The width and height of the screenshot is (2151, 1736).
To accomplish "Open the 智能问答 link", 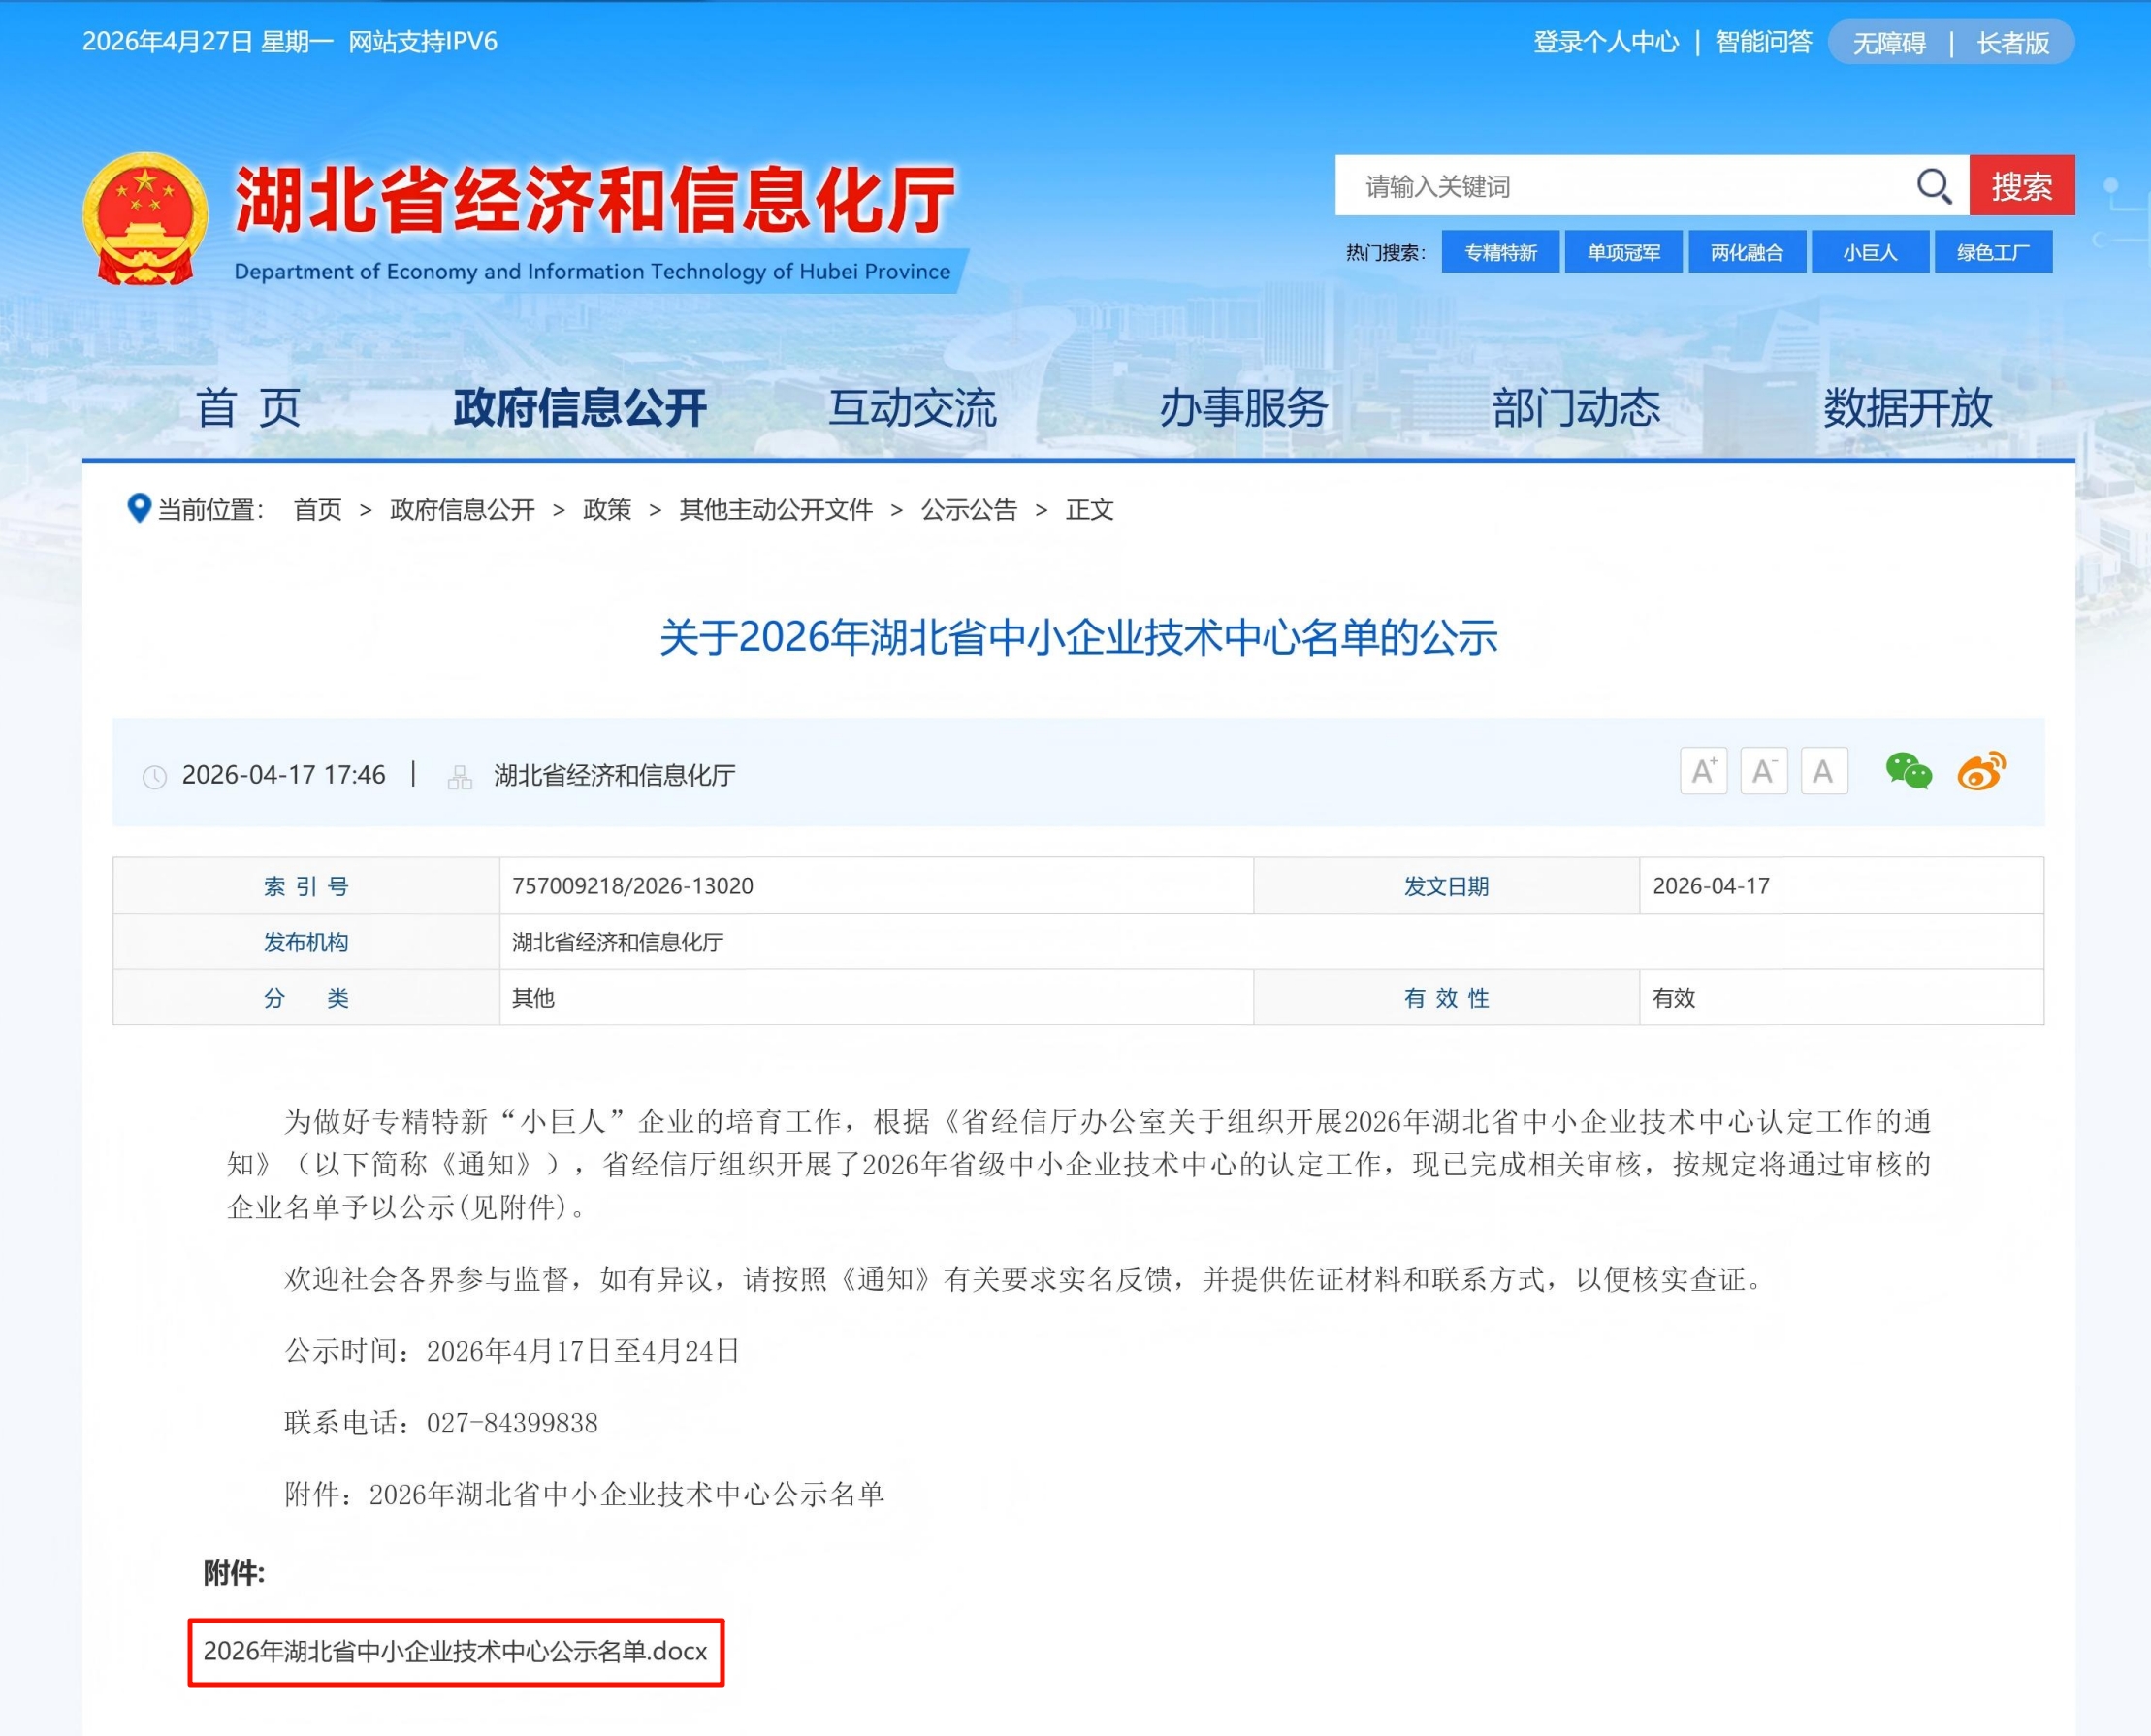I will coord(1763,42).
